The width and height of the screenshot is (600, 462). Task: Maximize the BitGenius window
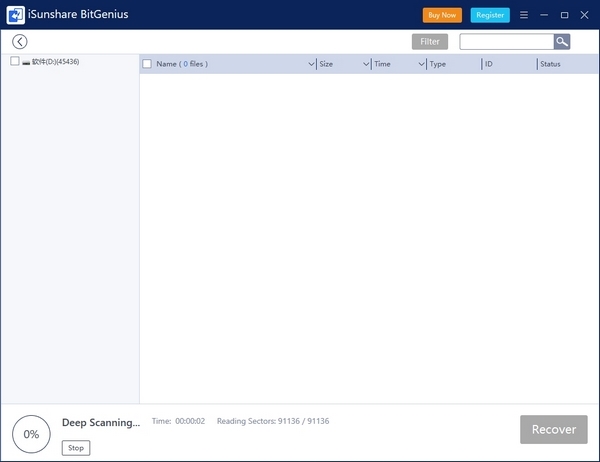pos(564,15)
